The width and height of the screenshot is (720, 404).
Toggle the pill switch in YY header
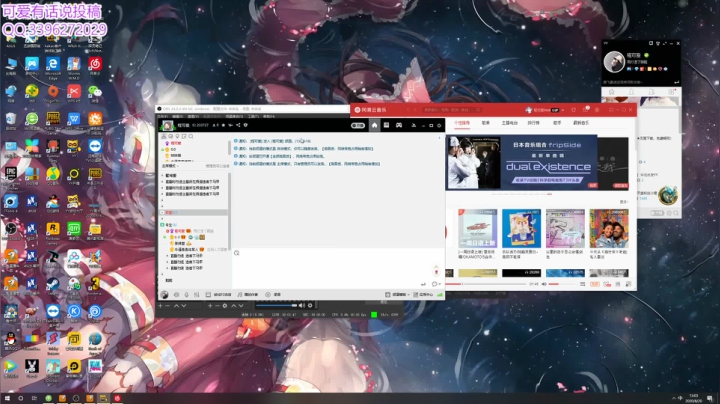[358, 125]
